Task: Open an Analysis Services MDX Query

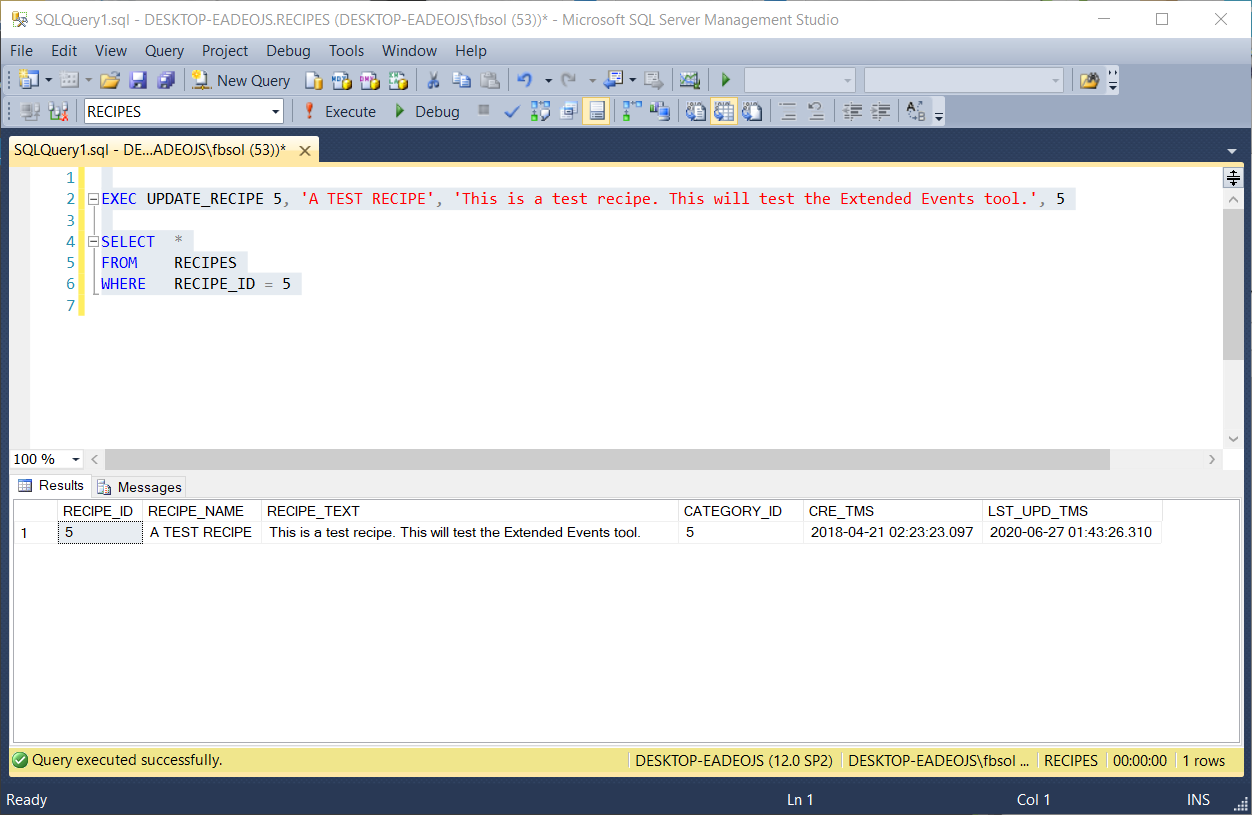Action: click(x=341, y=80)
